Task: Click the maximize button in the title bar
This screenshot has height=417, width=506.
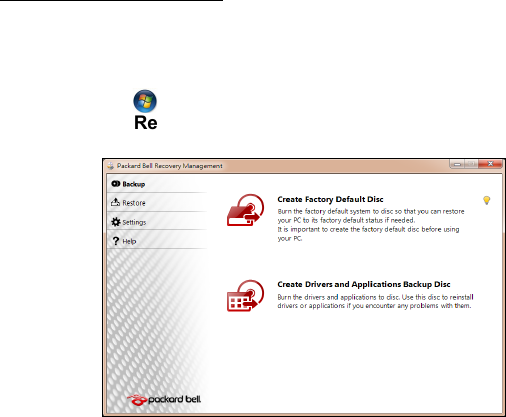Action: [x=471, y=164]
